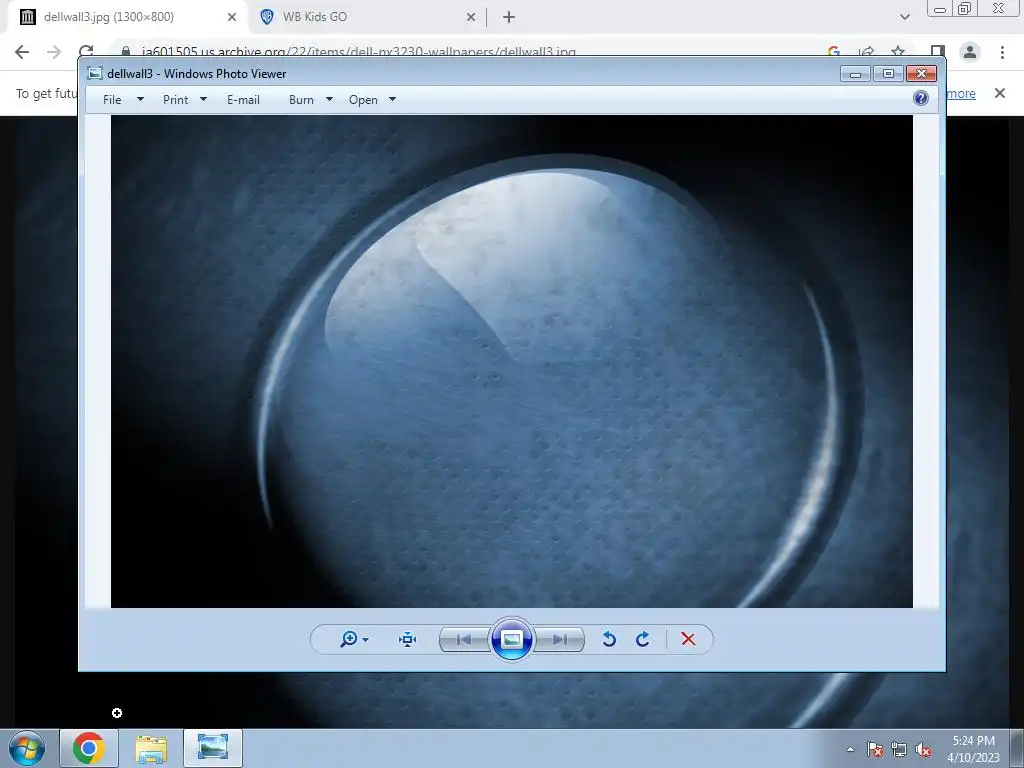Click E-mail in Photo Viewer toolbar
The width and height of the screenshot is (1024, 768).
(x=244, y=100)
